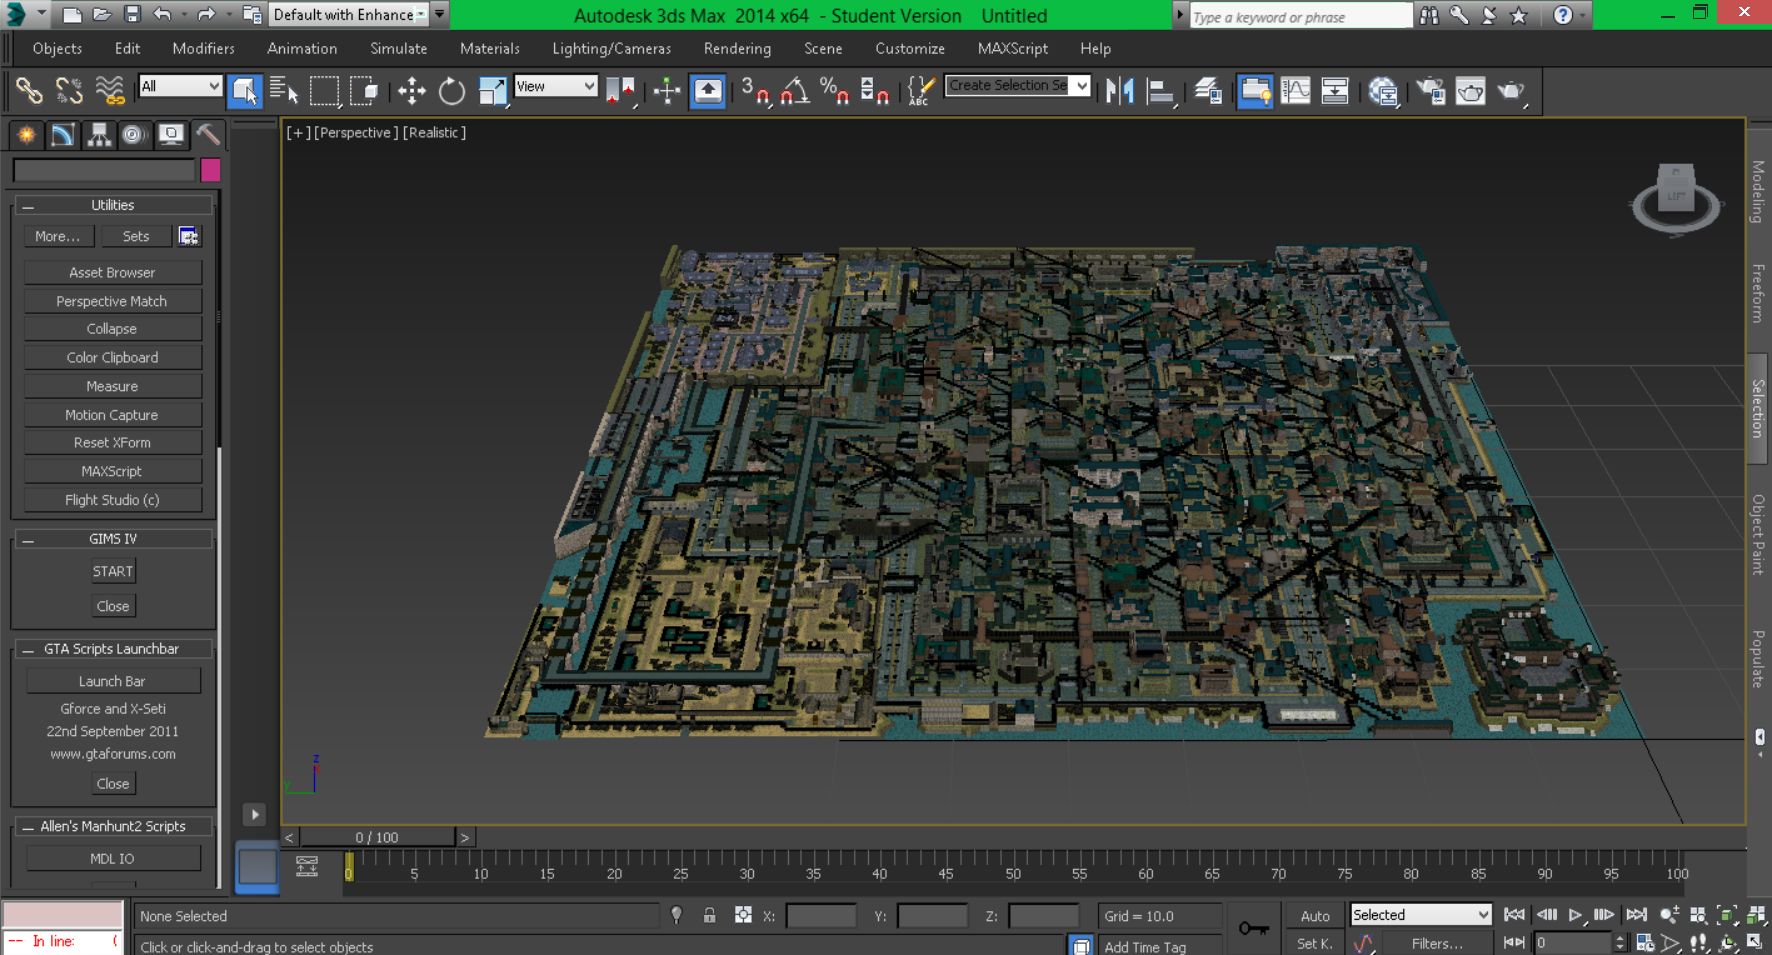Open Render Setup icon

(x=1430, y=91)
